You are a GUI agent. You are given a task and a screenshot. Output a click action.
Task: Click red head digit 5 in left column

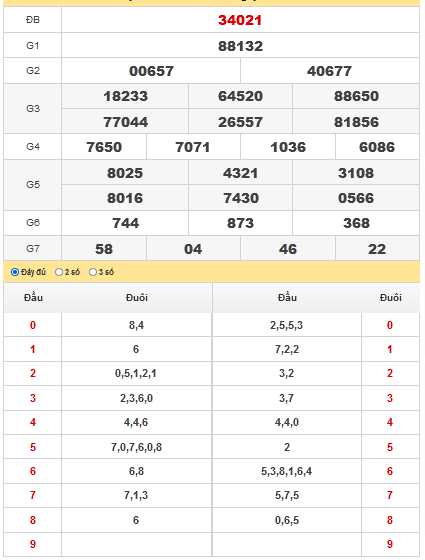(33, 447)
